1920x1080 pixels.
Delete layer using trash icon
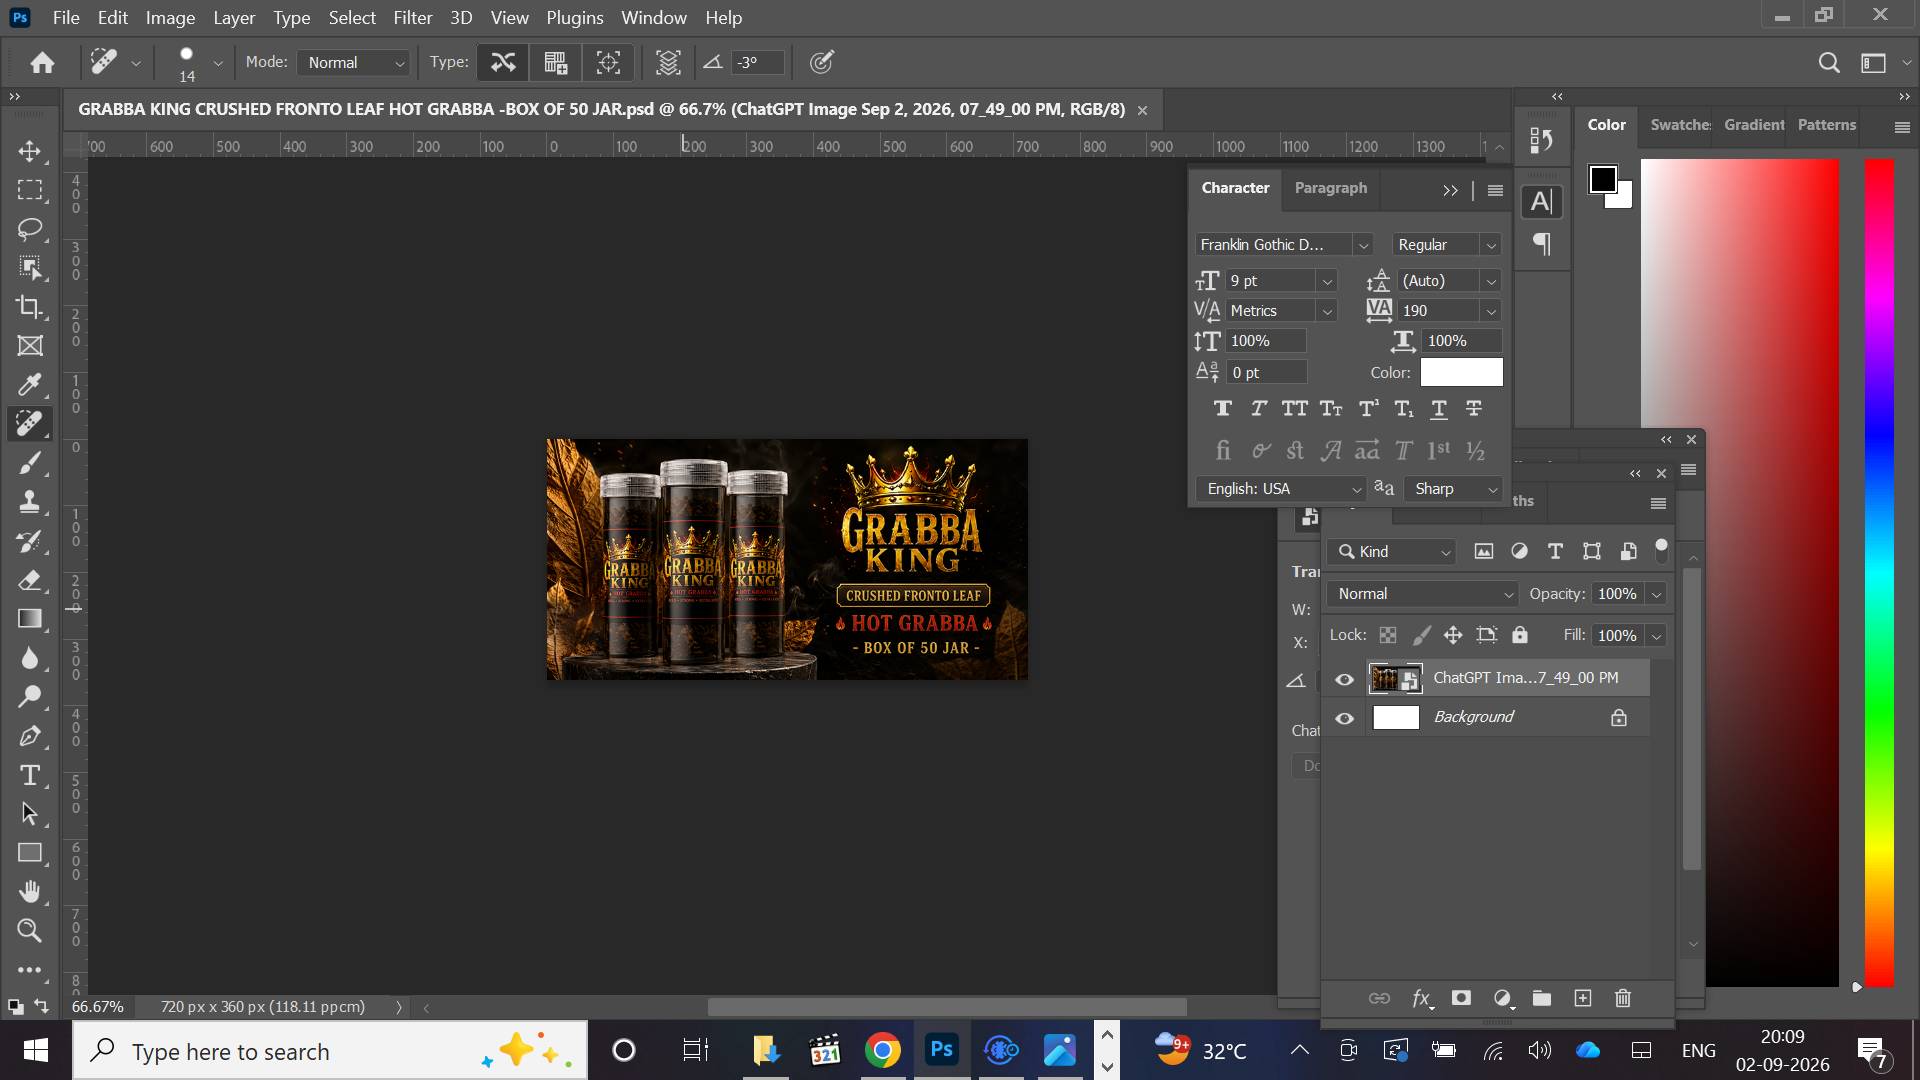click(x=1623, y=998)
